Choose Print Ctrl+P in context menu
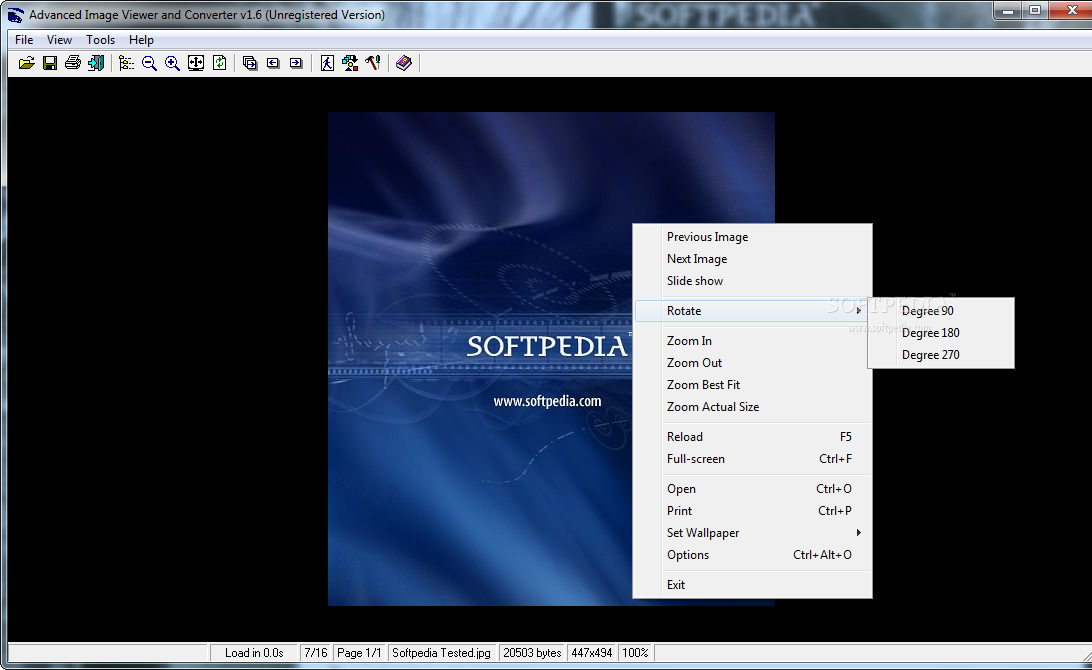The width and height of the screenshot is (1092, 670). pyautogui.click(x=753, y=511)
